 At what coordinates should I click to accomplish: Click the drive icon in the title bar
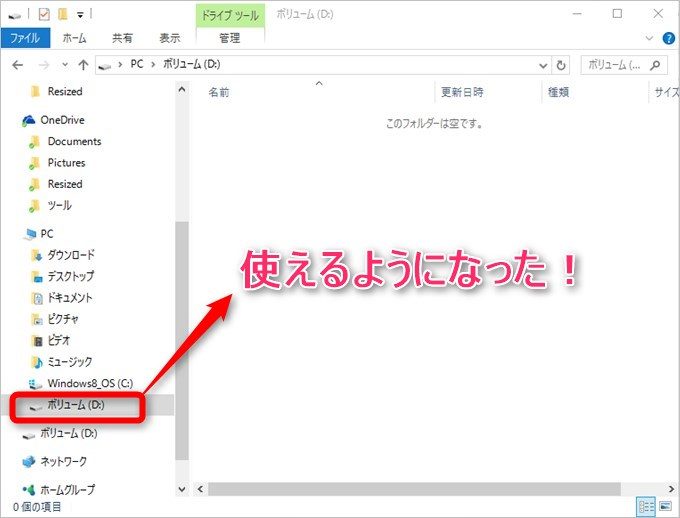coord(14,16)
